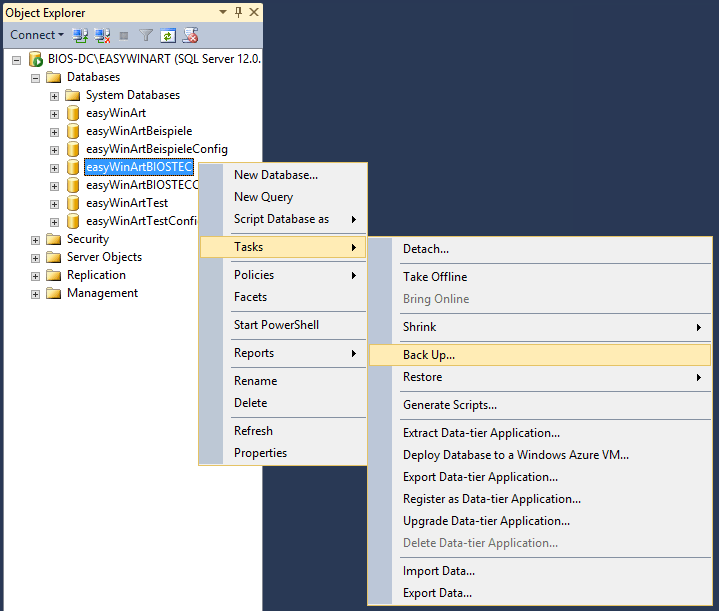Click the Connect Object Explorer icon
The width and height of the screenshot is (719, 611).
click(x=80, y=35)
